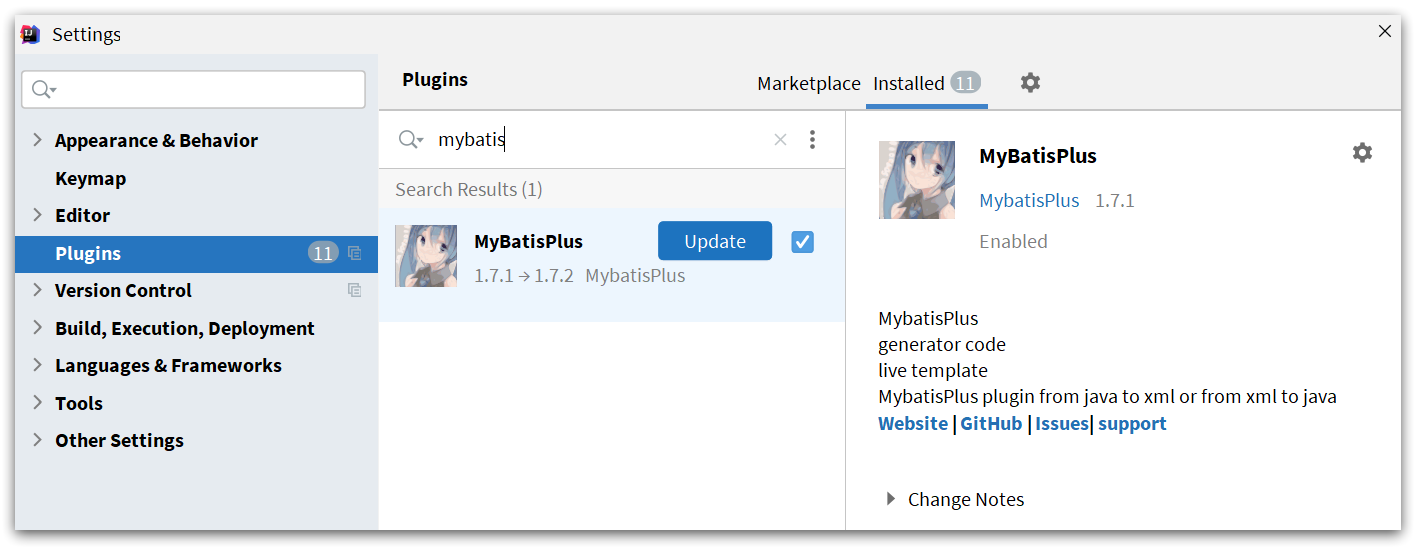Open the plugin support link
This screenshot has width=1416, height=549.
click(1132, 423)
